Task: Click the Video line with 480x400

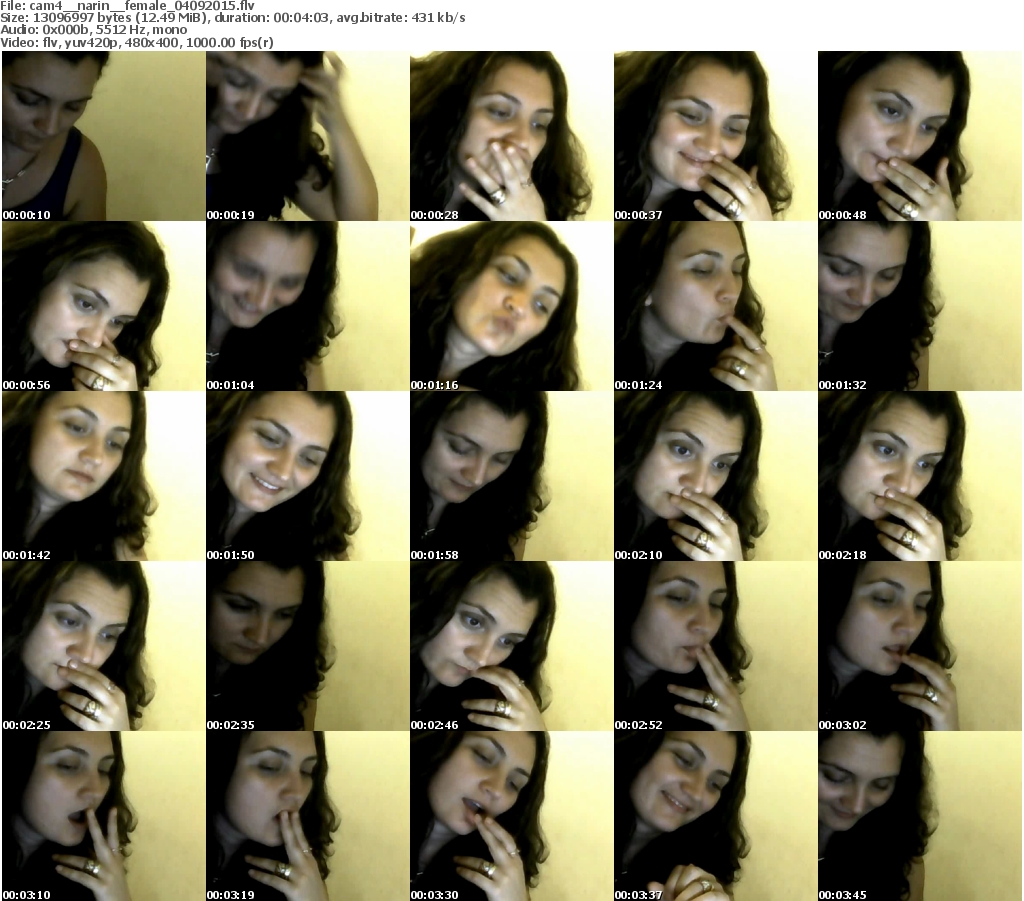Action: [136, 42]
